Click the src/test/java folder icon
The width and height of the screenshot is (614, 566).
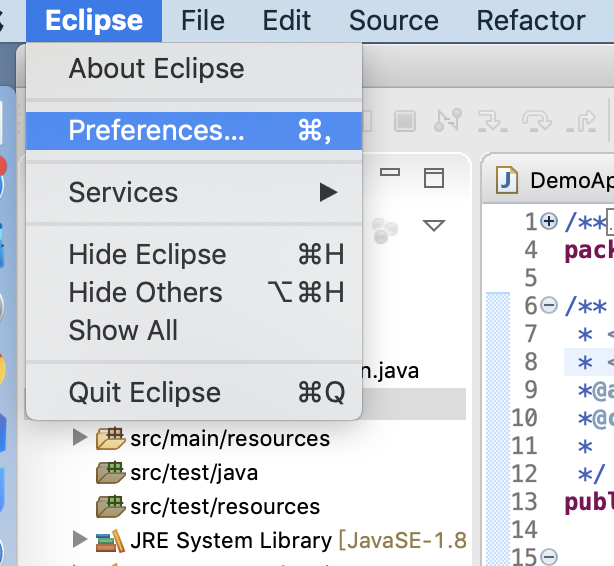(x=111, y=473)
